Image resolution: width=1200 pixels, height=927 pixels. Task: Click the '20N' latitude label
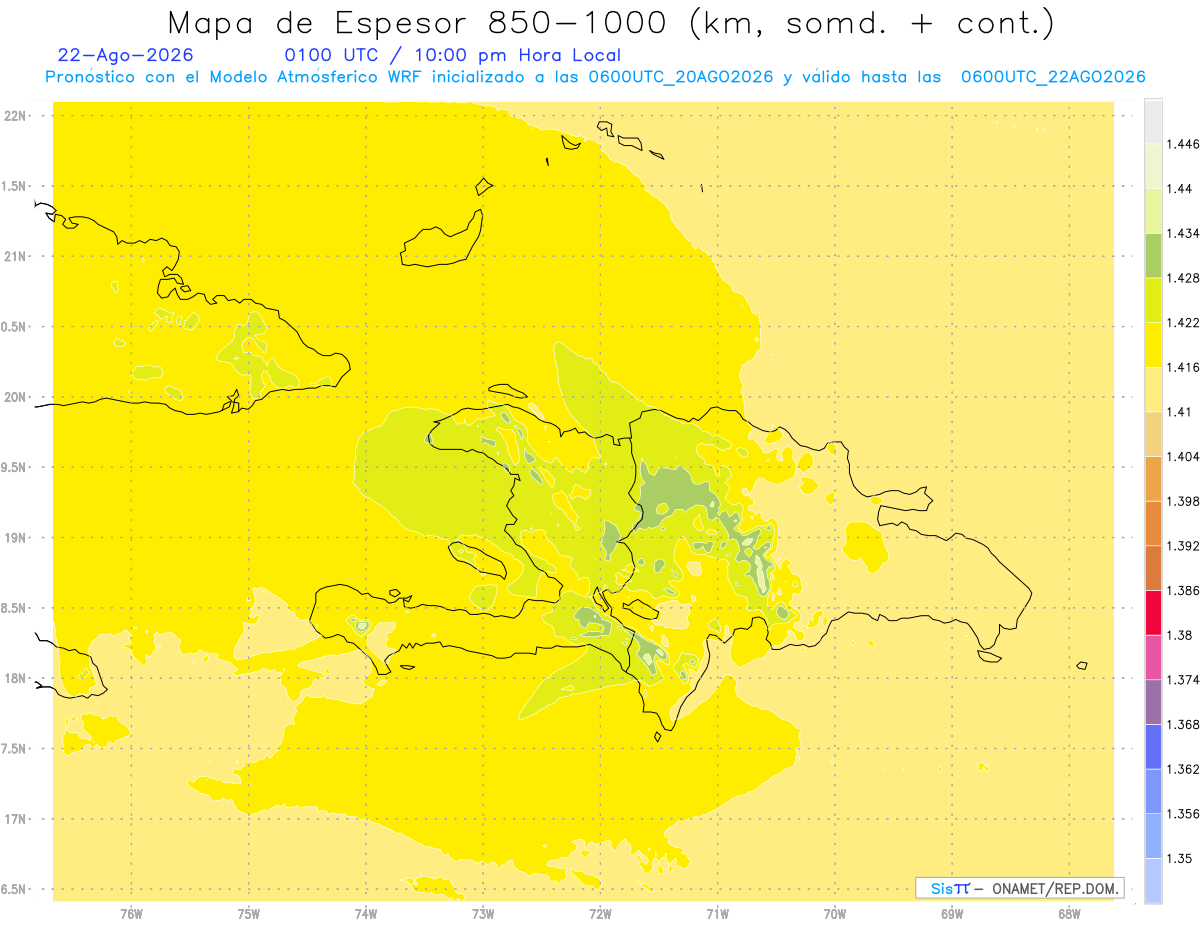coord(15,397)
